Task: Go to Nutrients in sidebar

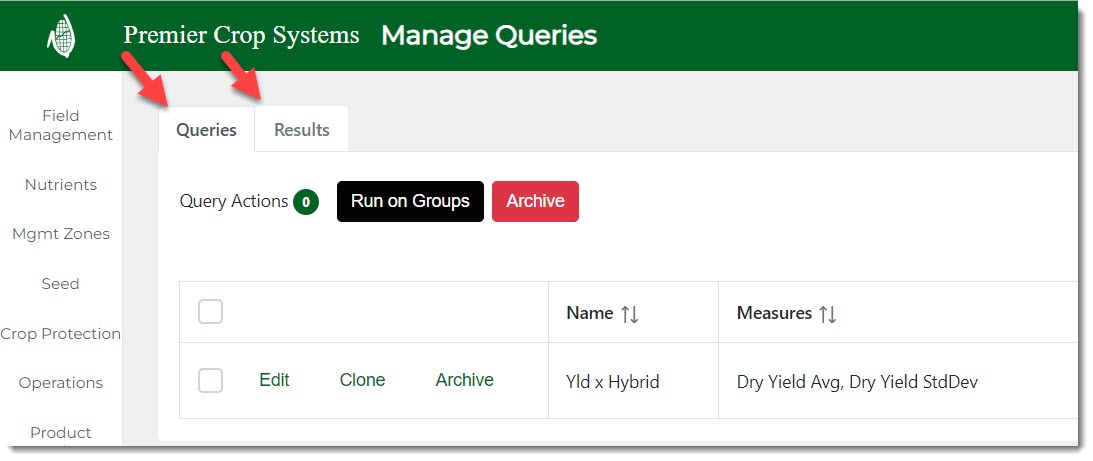Action: pyautogui.click(x=60, y=185)
